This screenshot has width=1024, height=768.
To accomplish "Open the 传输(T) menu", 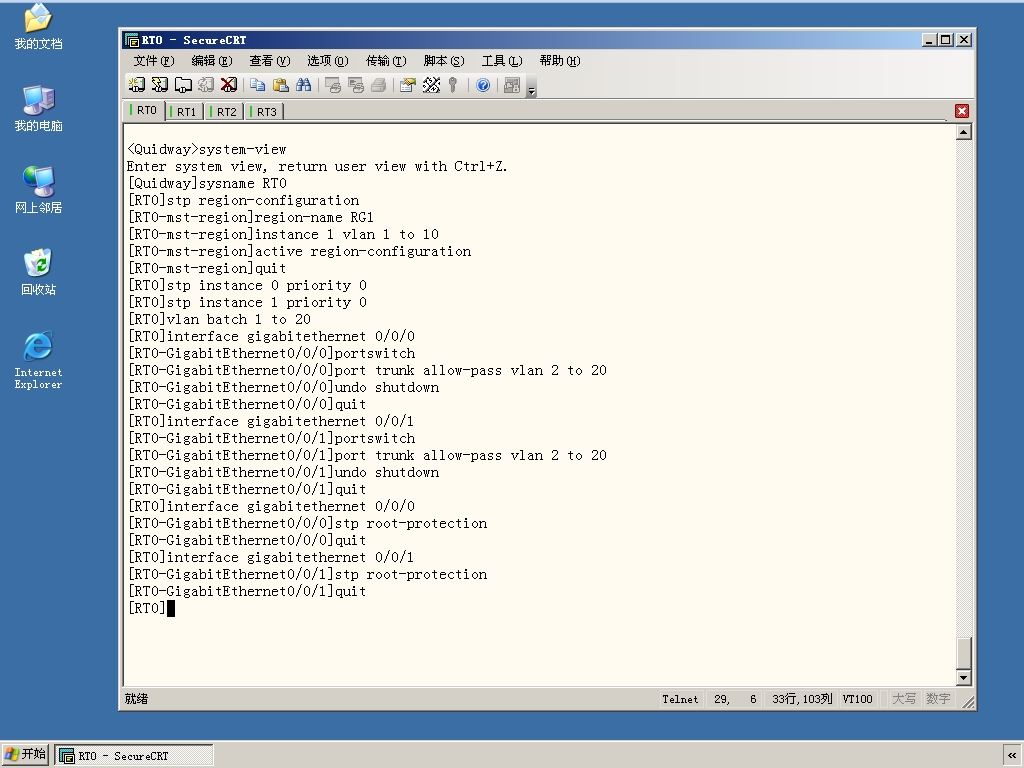I will [386, 61].
